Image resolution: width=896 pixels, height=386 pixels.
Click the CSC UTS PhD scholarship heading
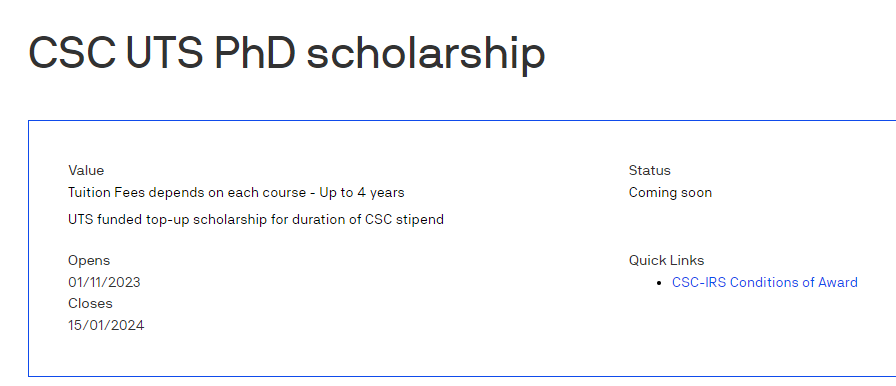point(287,53)
